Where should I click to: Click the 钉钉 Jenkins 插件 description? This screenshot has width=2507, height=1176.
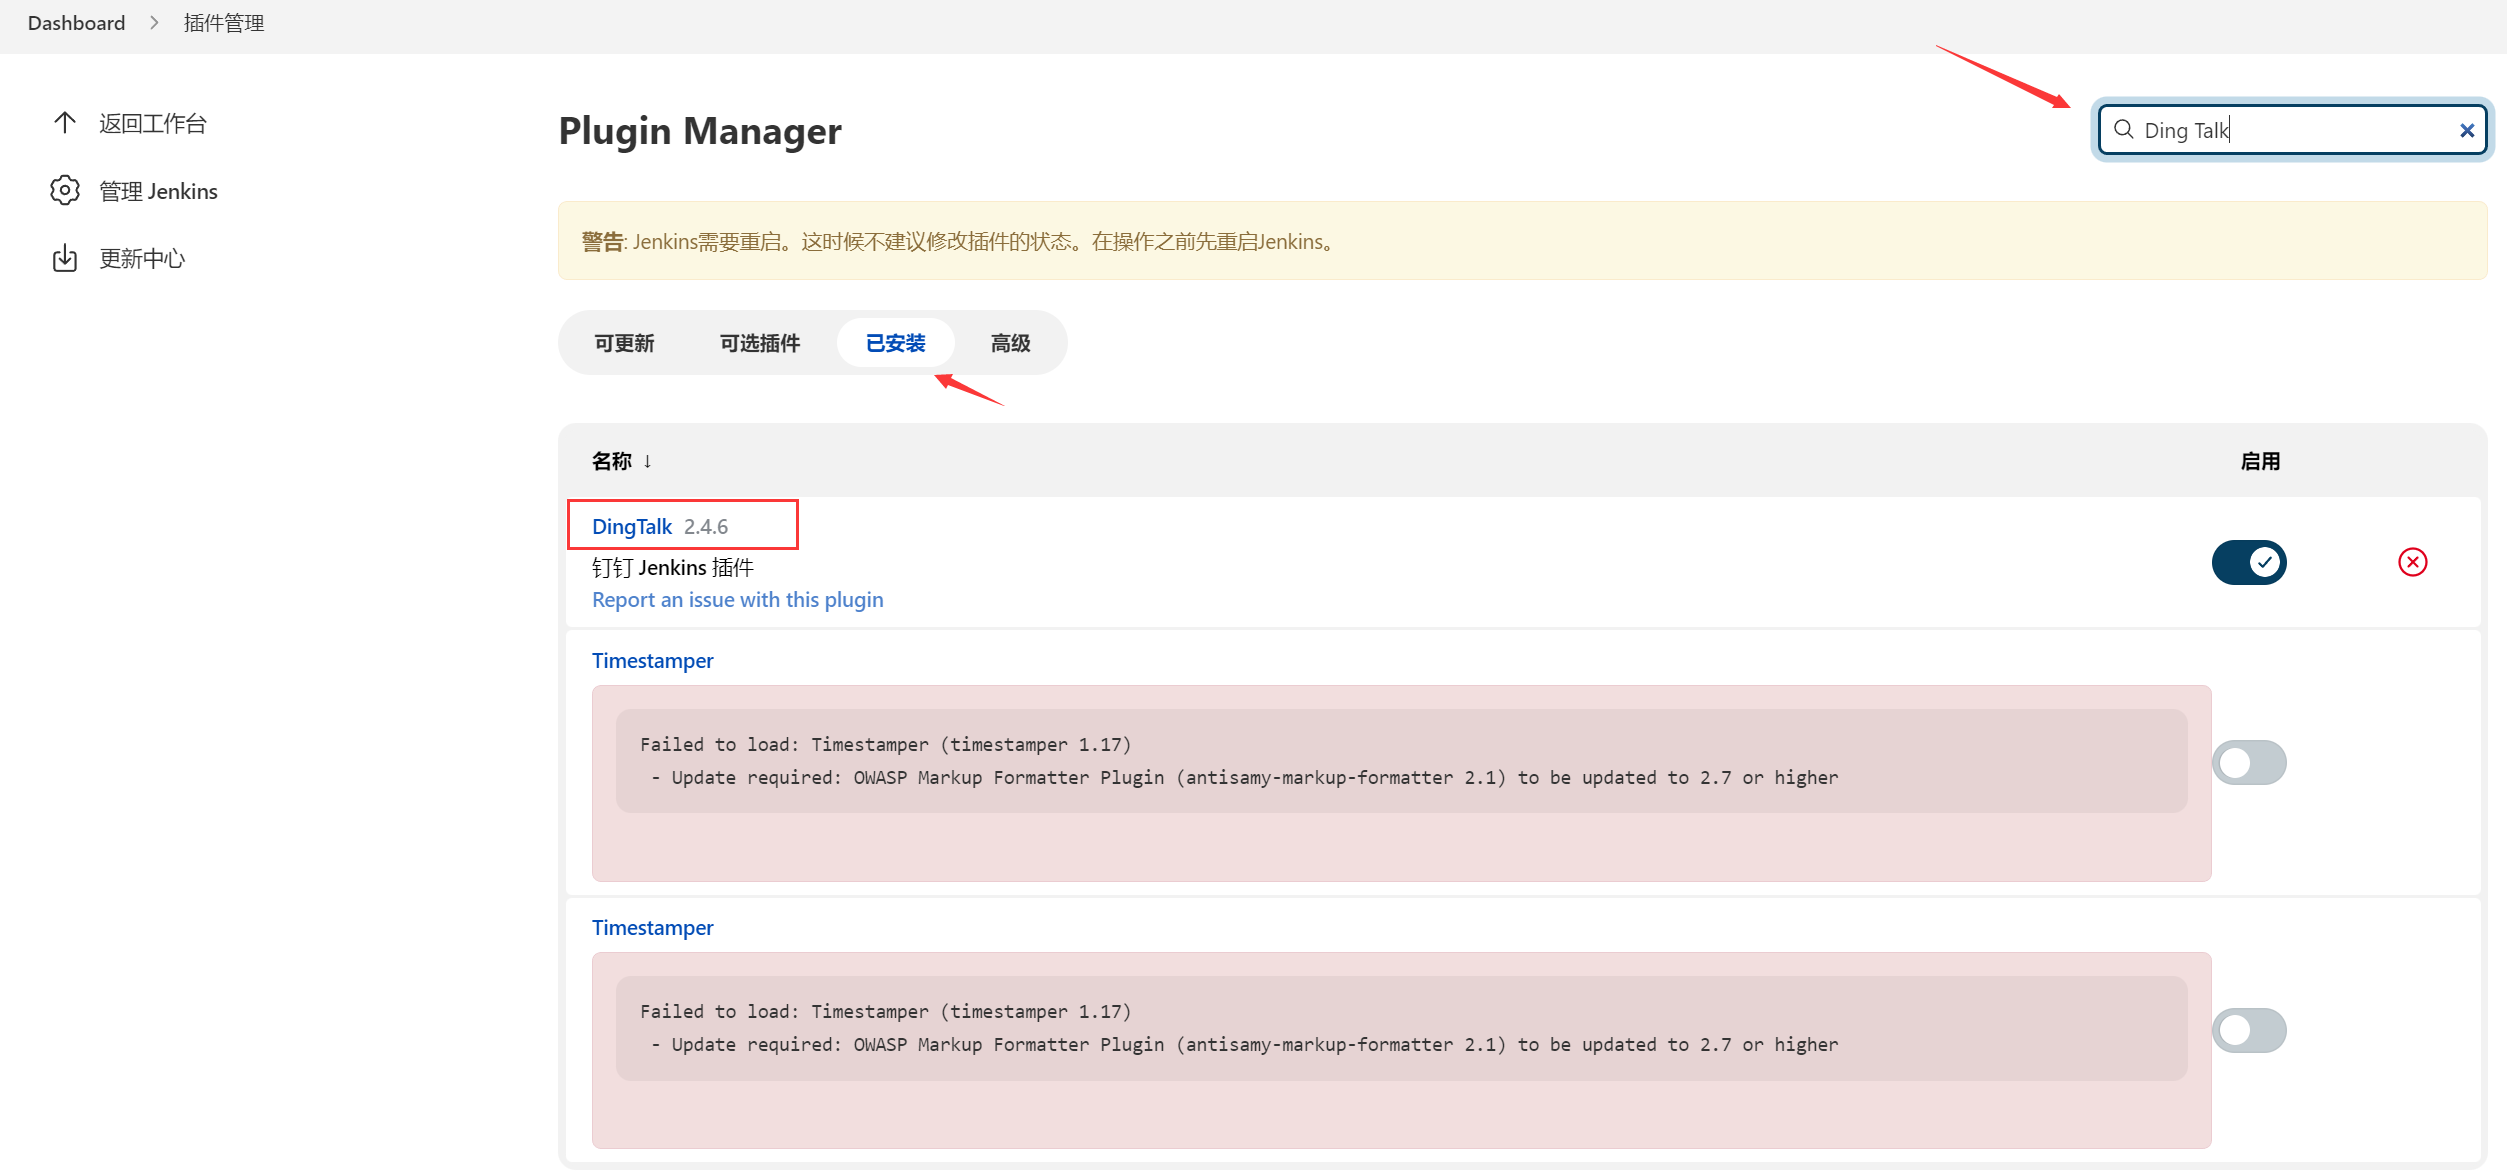point(673,567)
